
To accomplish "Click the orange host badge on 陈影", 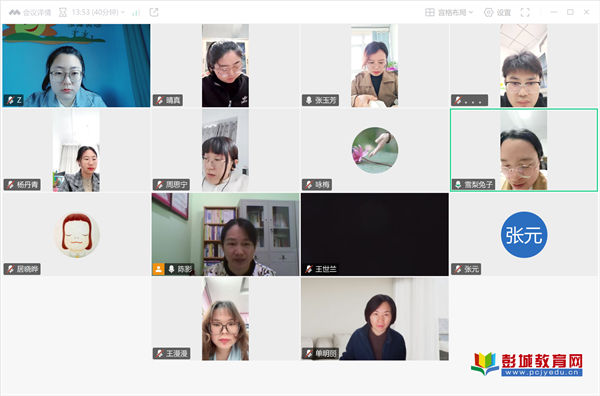I will pyautogui.click(x=158, y=269).
